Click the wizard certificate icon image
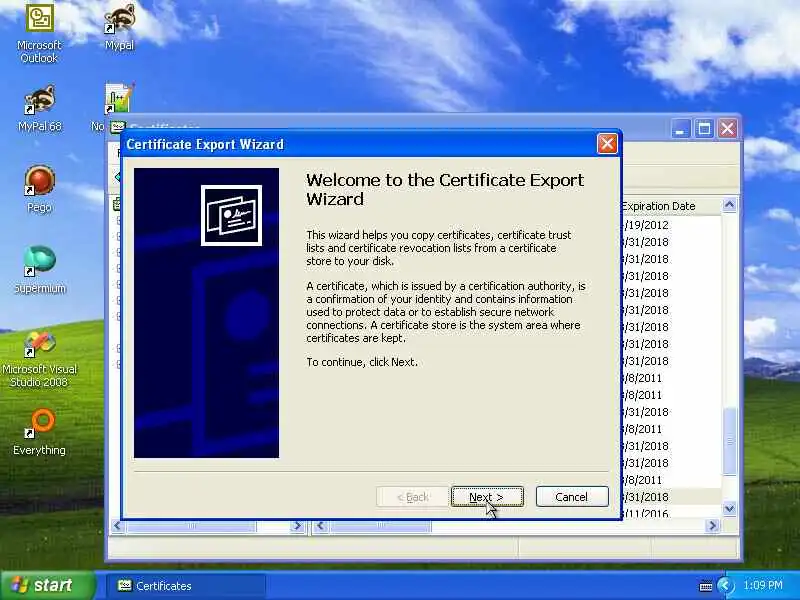This screenshot has height=600, width=800. point(231,215)
